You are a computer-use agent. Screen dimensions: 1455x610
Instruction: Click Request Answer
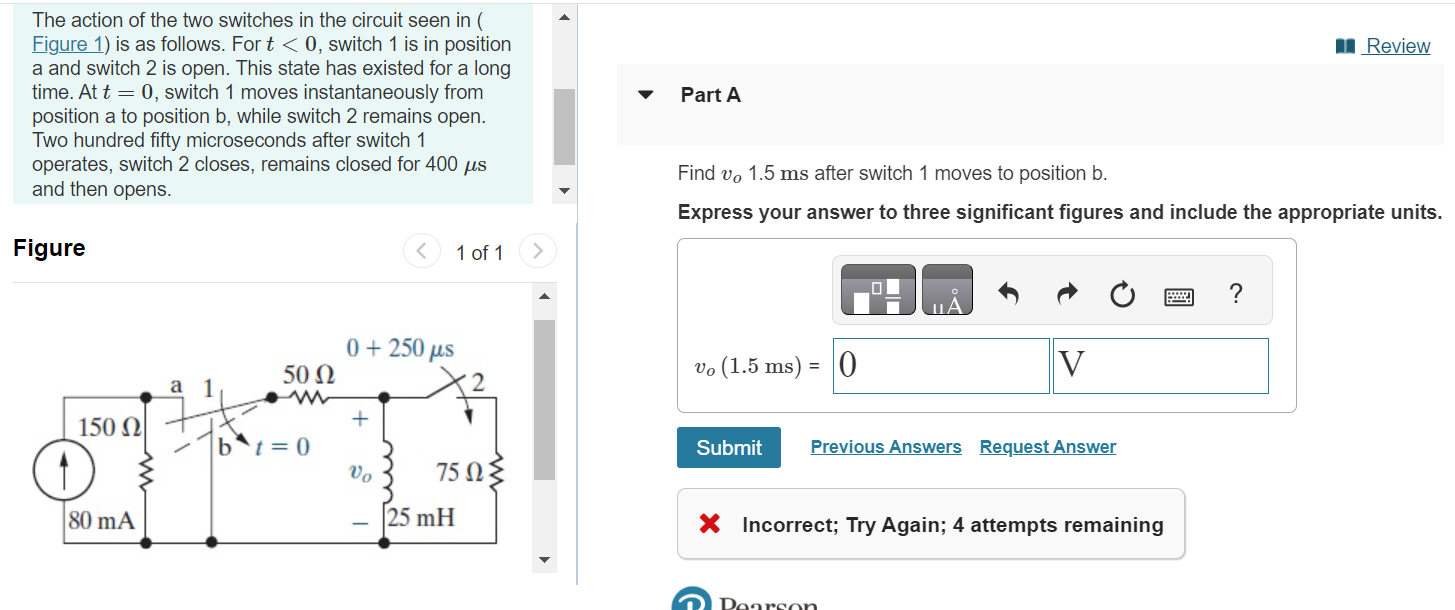click(x=1047, y=447)
